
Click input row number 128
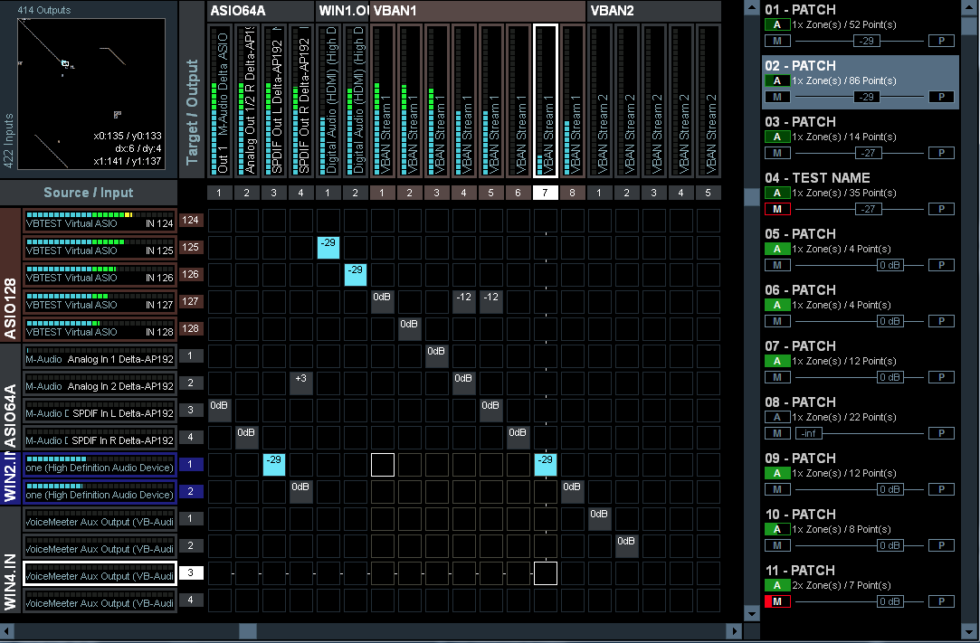coord(191,329)
